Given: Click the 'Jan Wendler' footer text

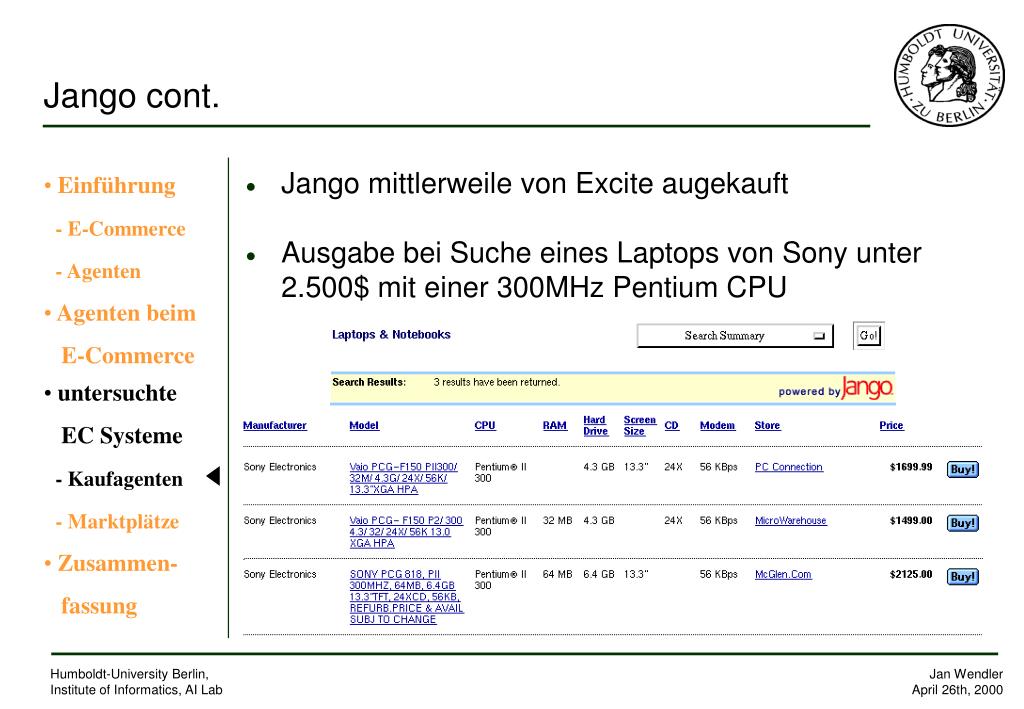Looking at the screenshot, I should click(966, 674).
